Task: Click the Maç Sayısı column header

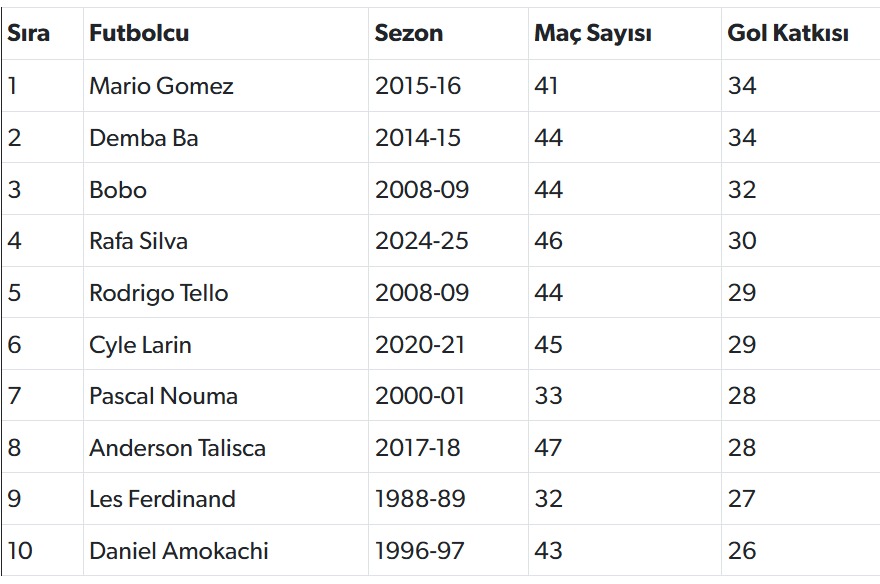Action: pyautogui.click(x=592, y=33)
